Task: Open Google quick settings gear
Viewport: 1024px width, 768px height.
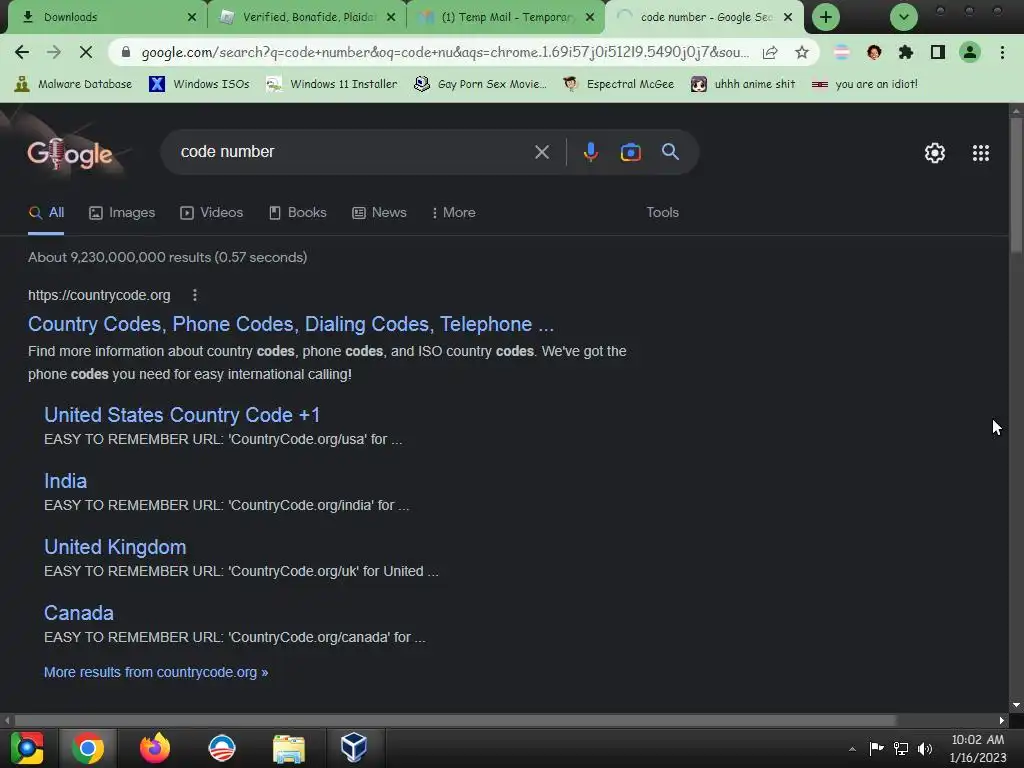Action: pos(935,153)
